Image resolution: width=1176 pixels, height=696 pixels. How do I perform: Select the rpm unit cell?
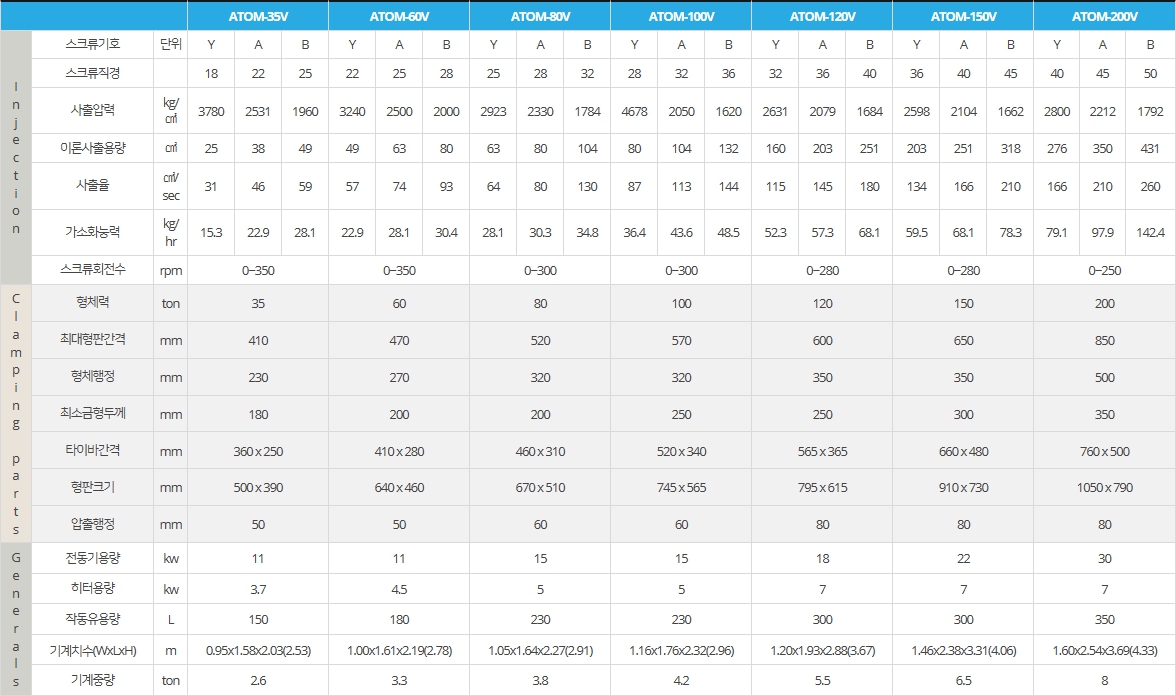tap(171, 270)
